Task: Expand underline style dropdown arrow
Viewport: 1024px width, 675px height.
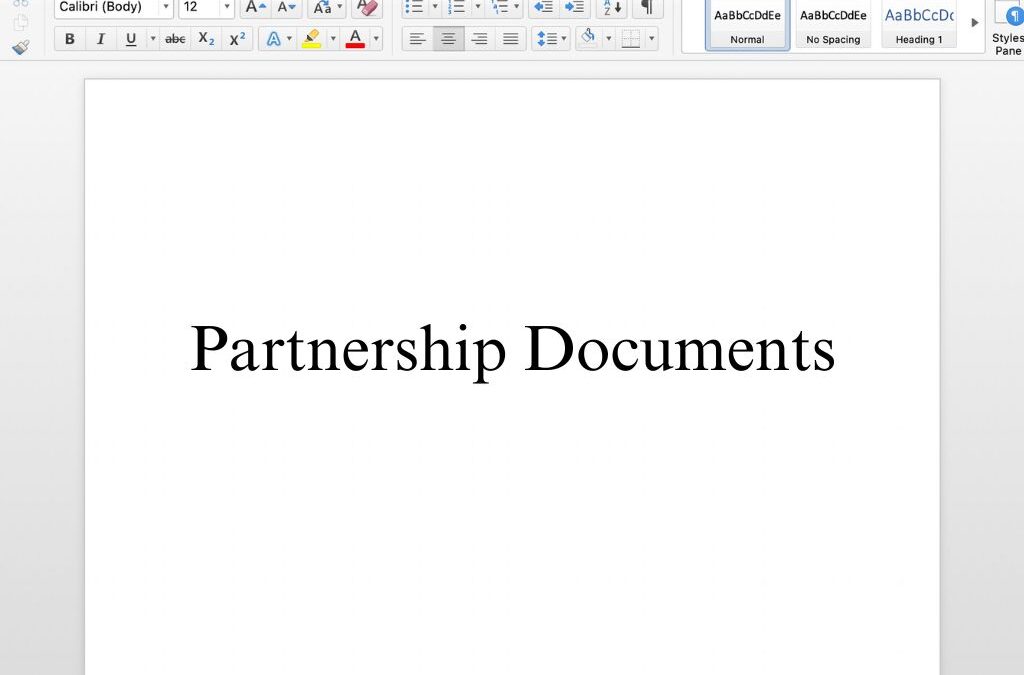Action: tap(153, 39)
